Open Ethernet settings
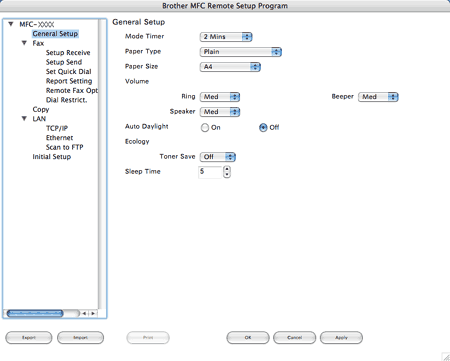 (x=59, y=138)
